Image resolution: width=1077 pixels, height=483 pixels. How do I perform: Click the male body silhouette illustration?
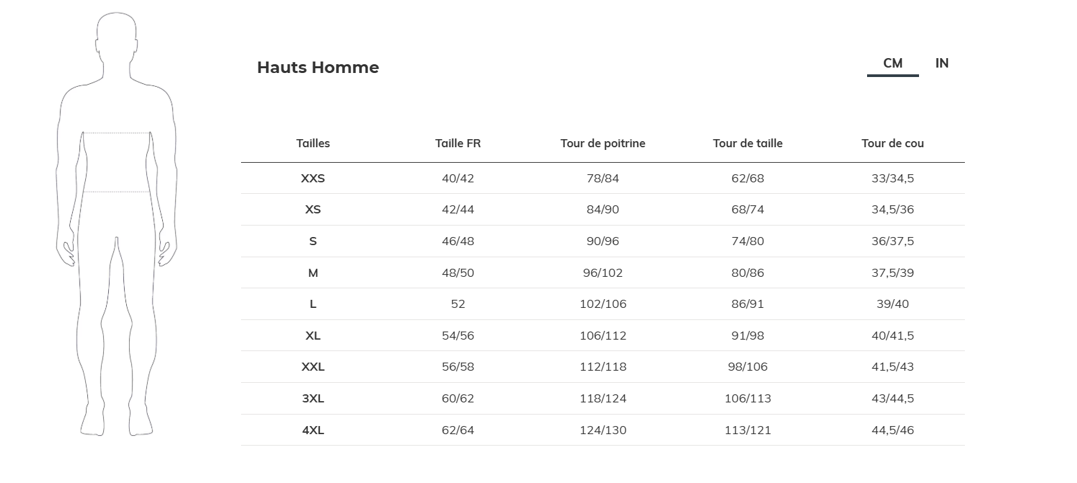[116, 225]
